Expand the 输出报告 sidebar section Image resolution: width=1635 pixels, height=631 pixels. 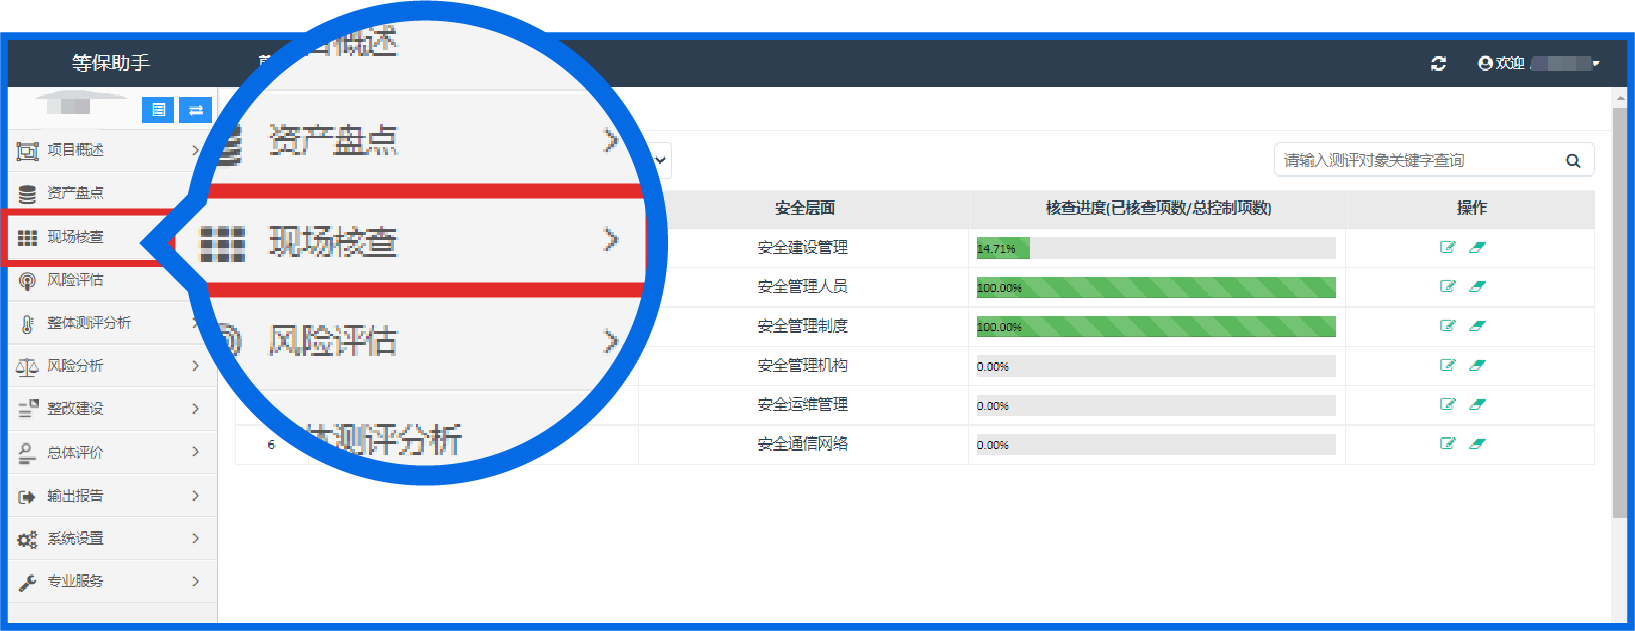pos(195,495)
